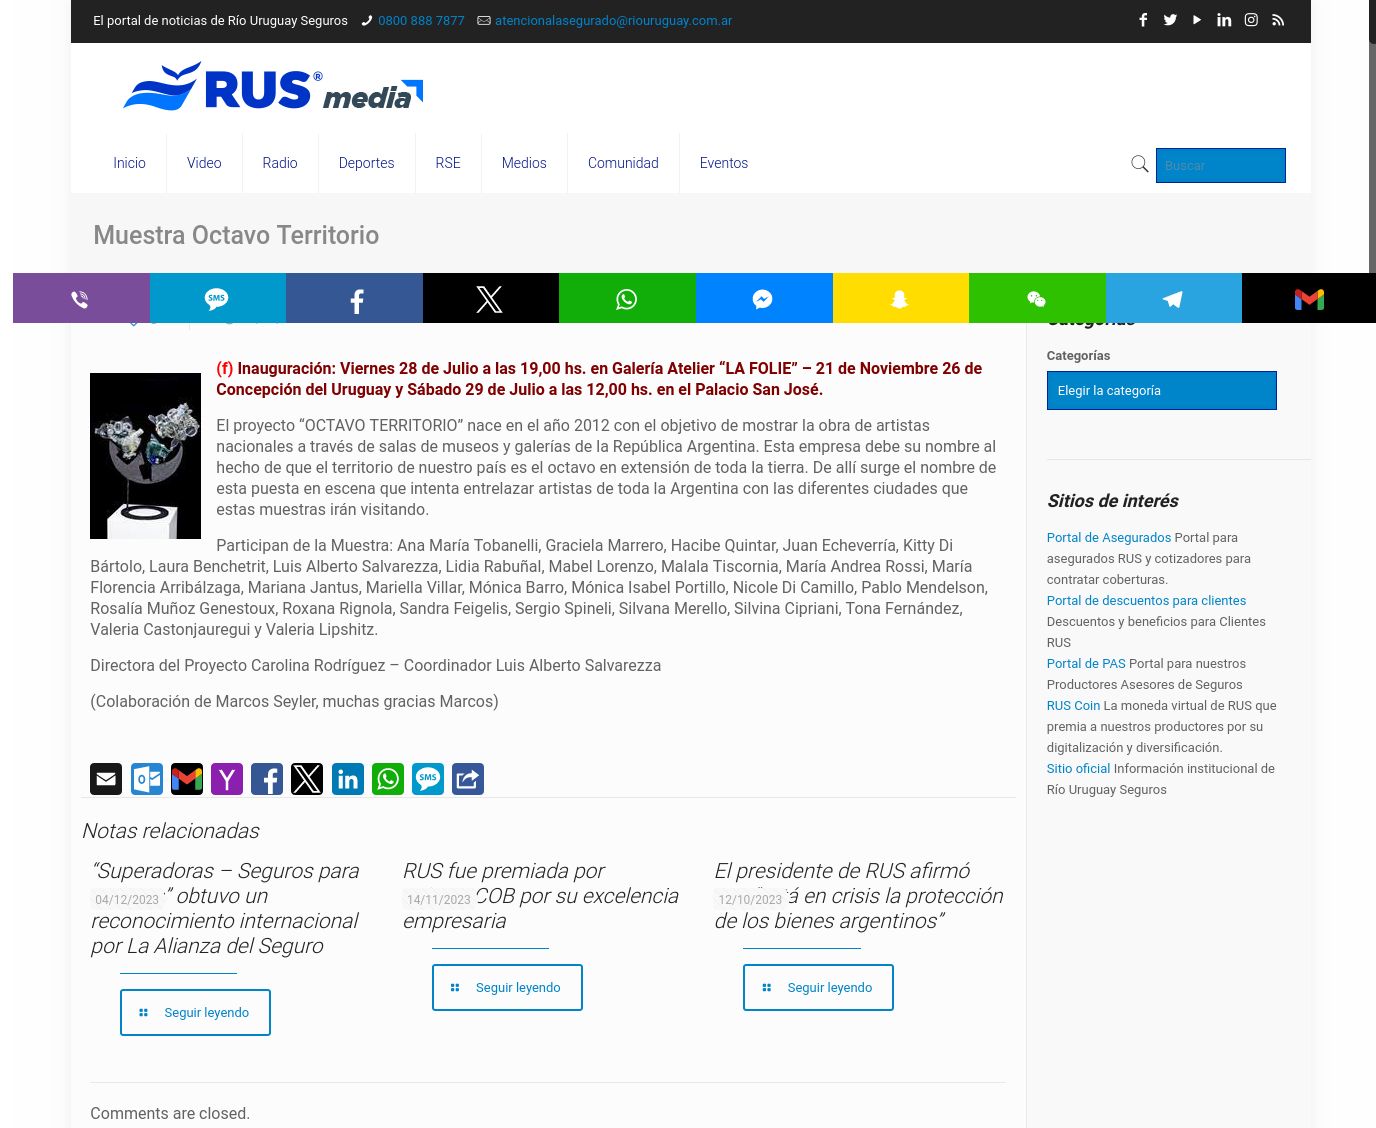Click the generic share icon below the article

pyautogui.click(x=468, y=779)
